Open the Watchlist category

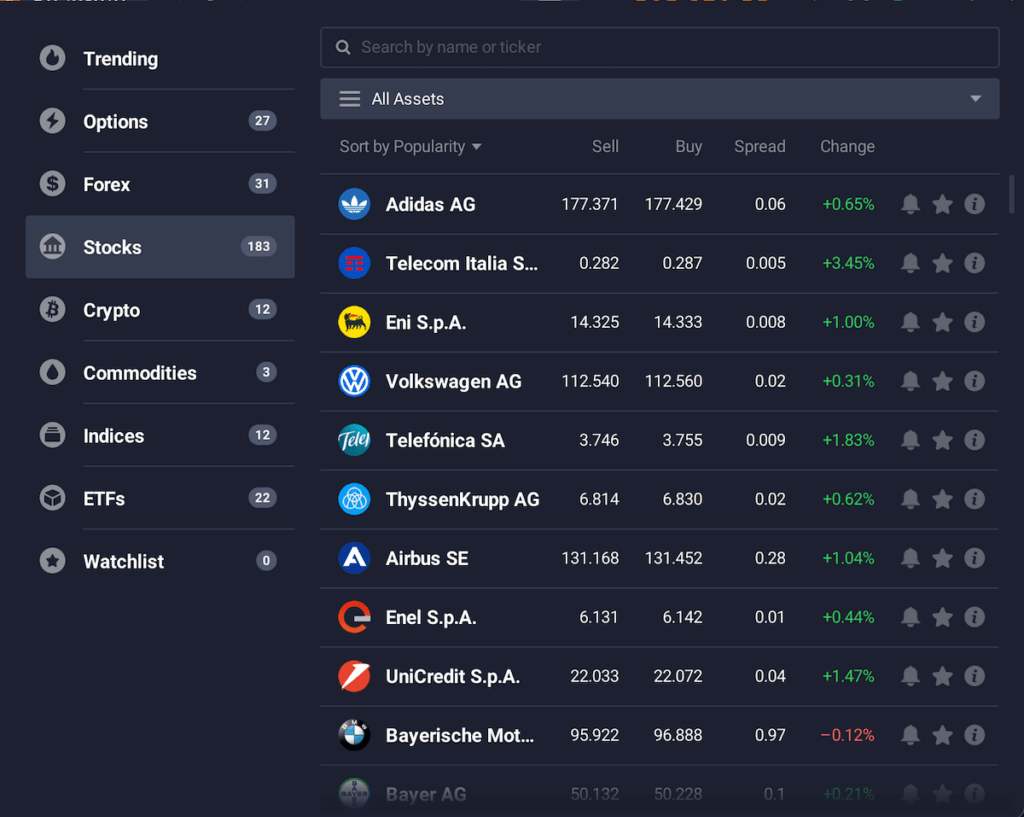(160, 561)
